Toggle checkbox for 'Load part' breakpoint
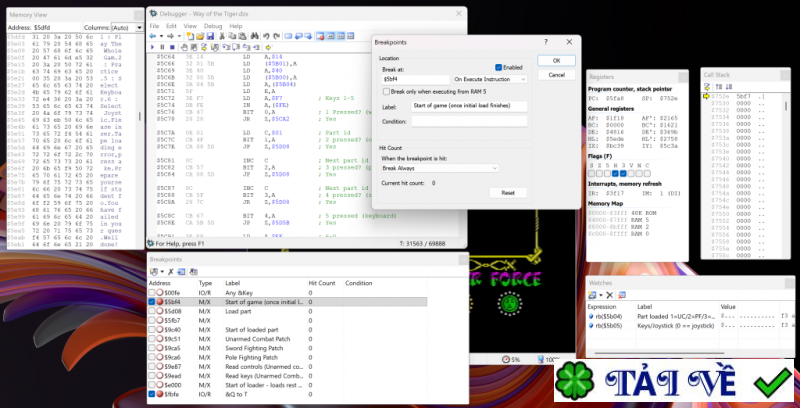The height and width of the screenshot is (408, 800). click(152, 311)
